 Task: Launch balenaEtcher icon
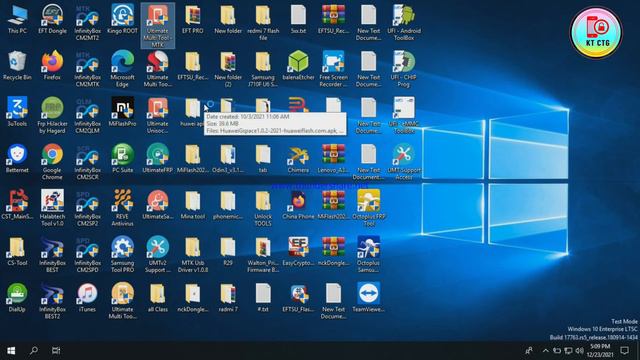click(x=298, y=66)
